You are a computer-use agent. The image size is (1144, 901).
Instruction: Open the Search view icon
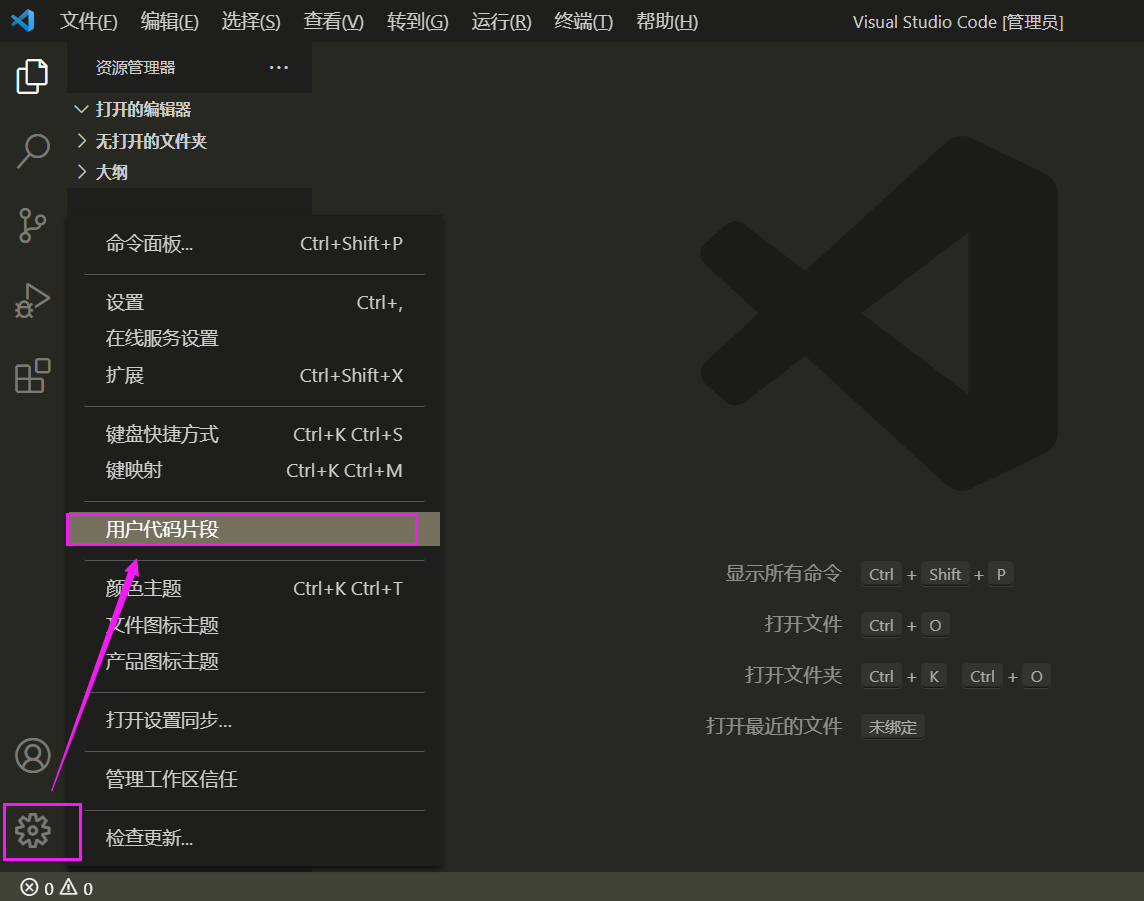click(x=32, y=151)
